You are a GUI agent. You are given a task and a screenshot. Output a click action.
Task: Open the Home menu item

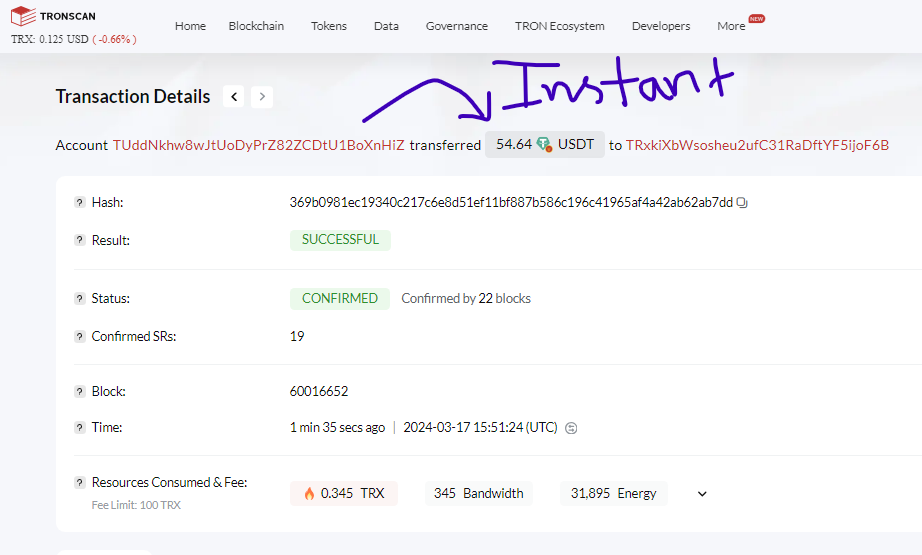click(190, 26)
